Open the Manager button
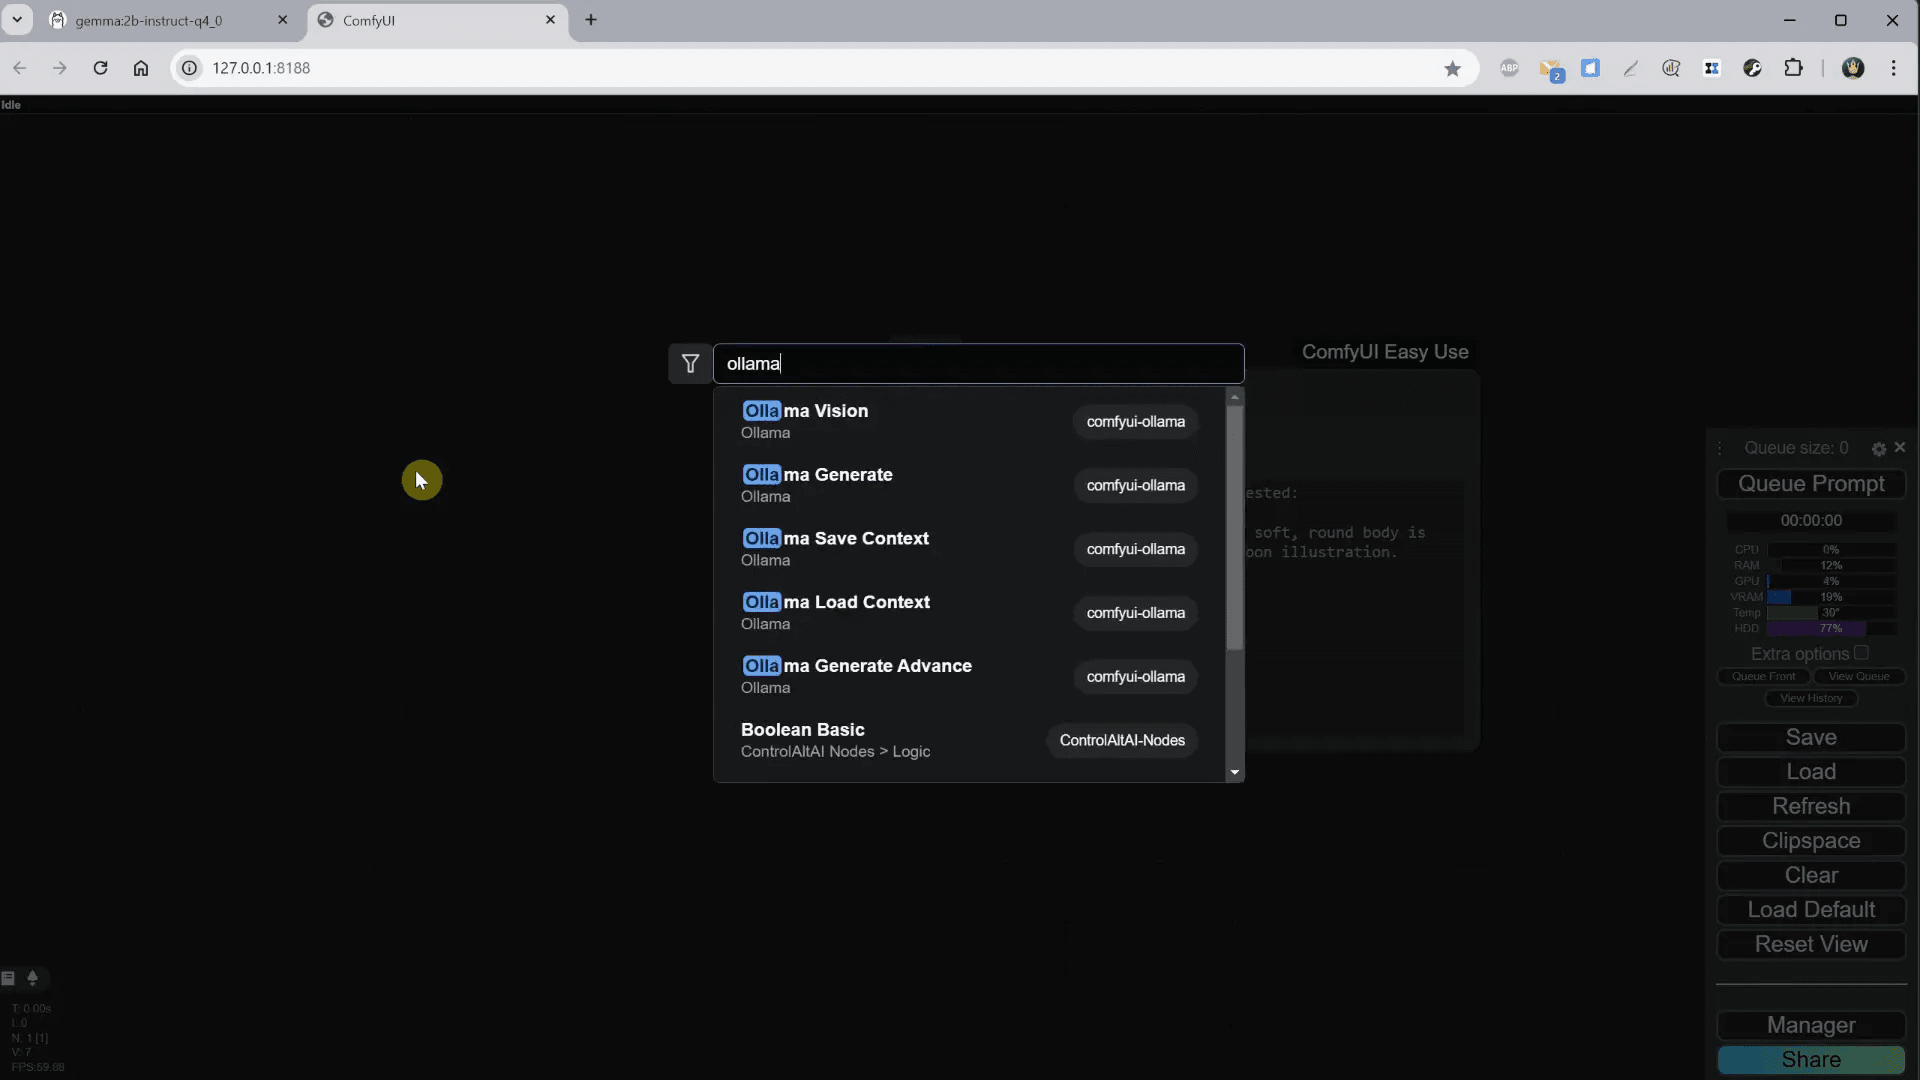 (1810, 1025)
